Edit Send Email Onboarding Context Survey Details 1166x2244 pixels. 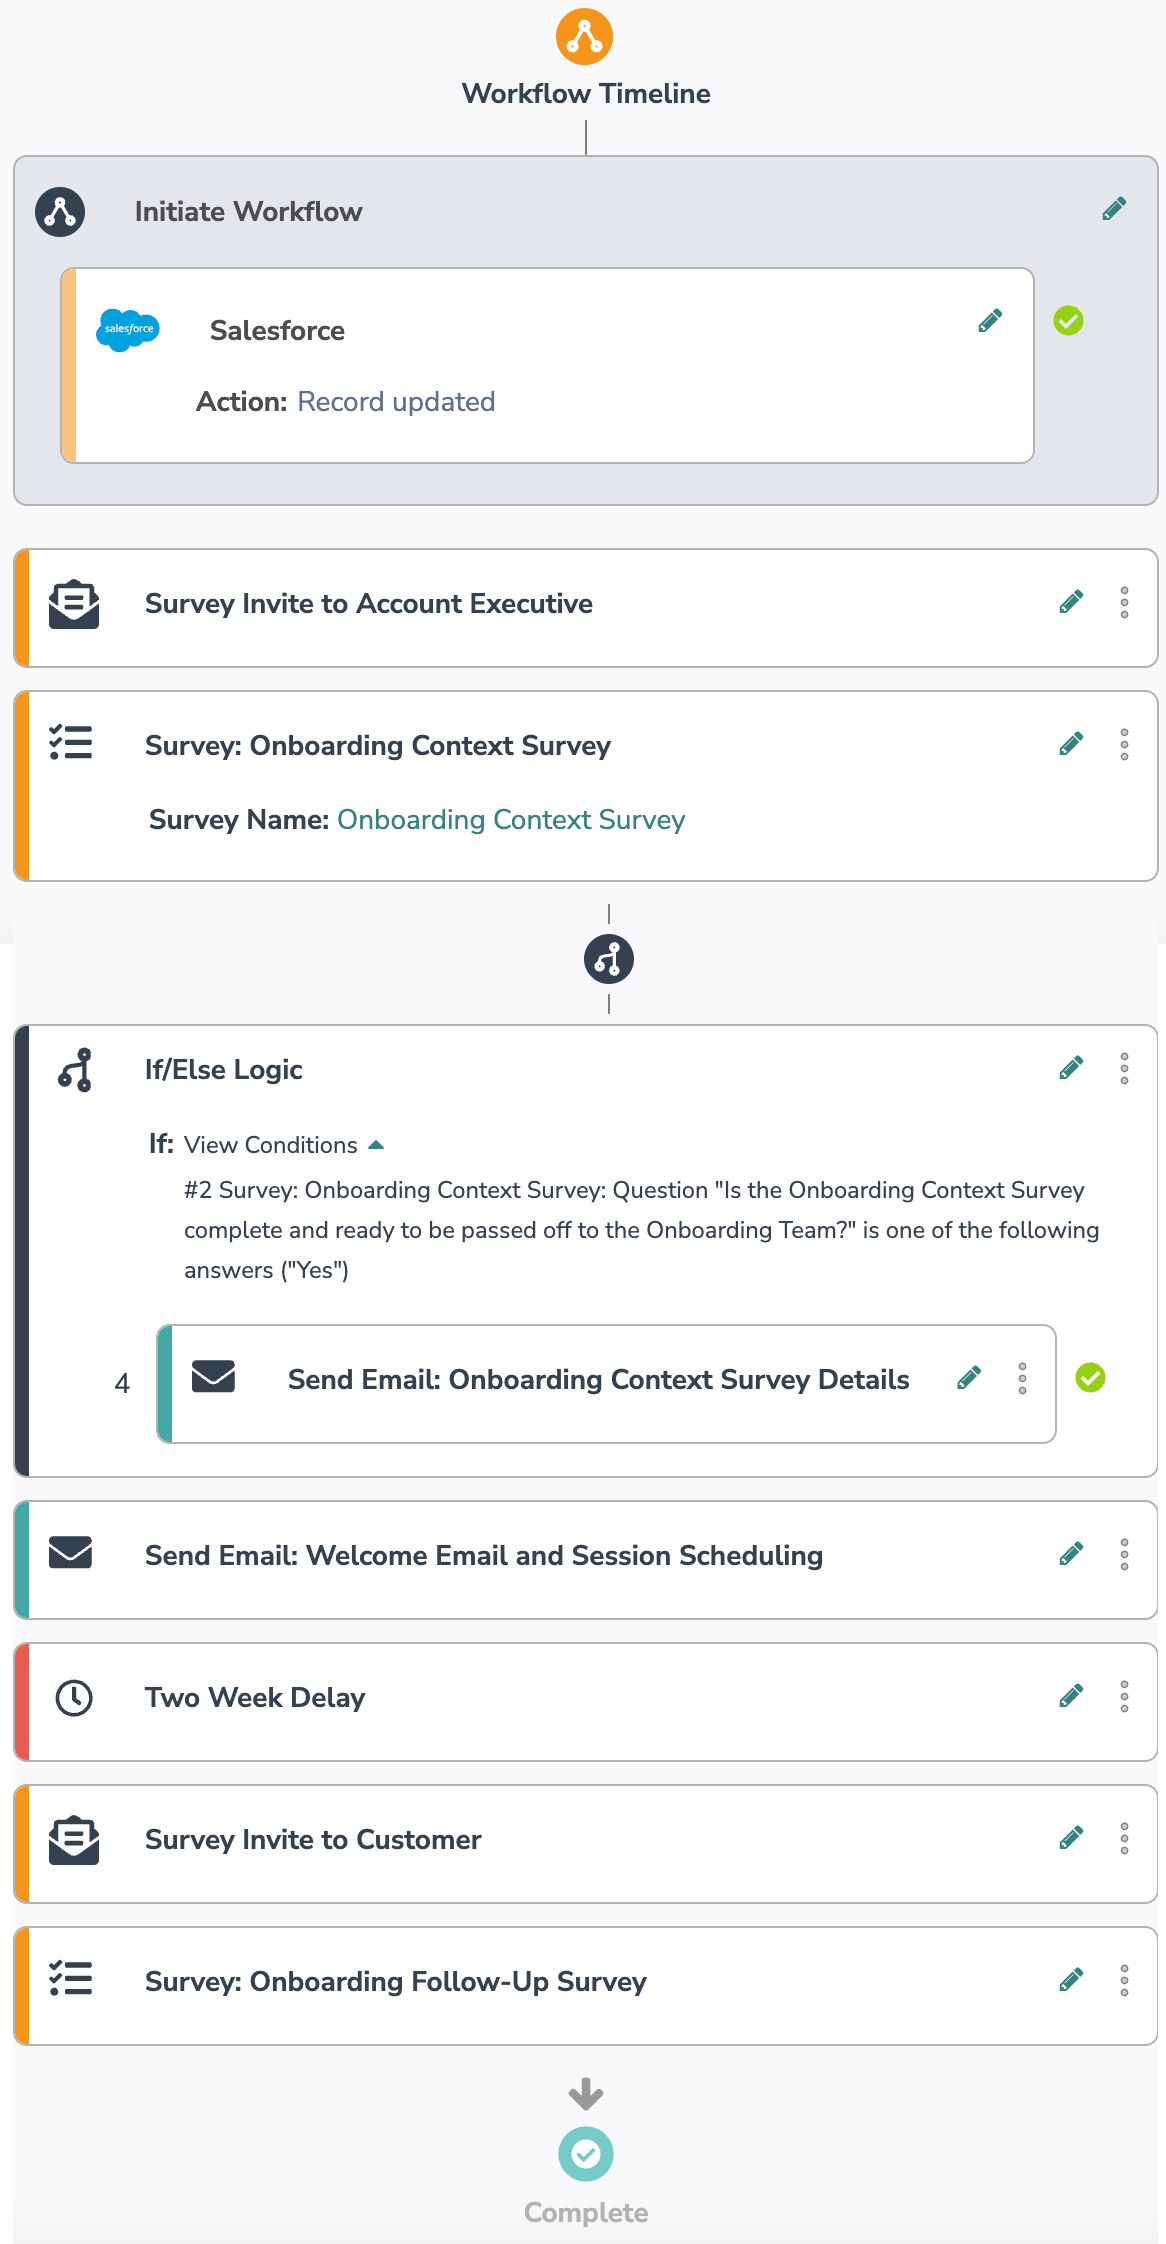968,1378
